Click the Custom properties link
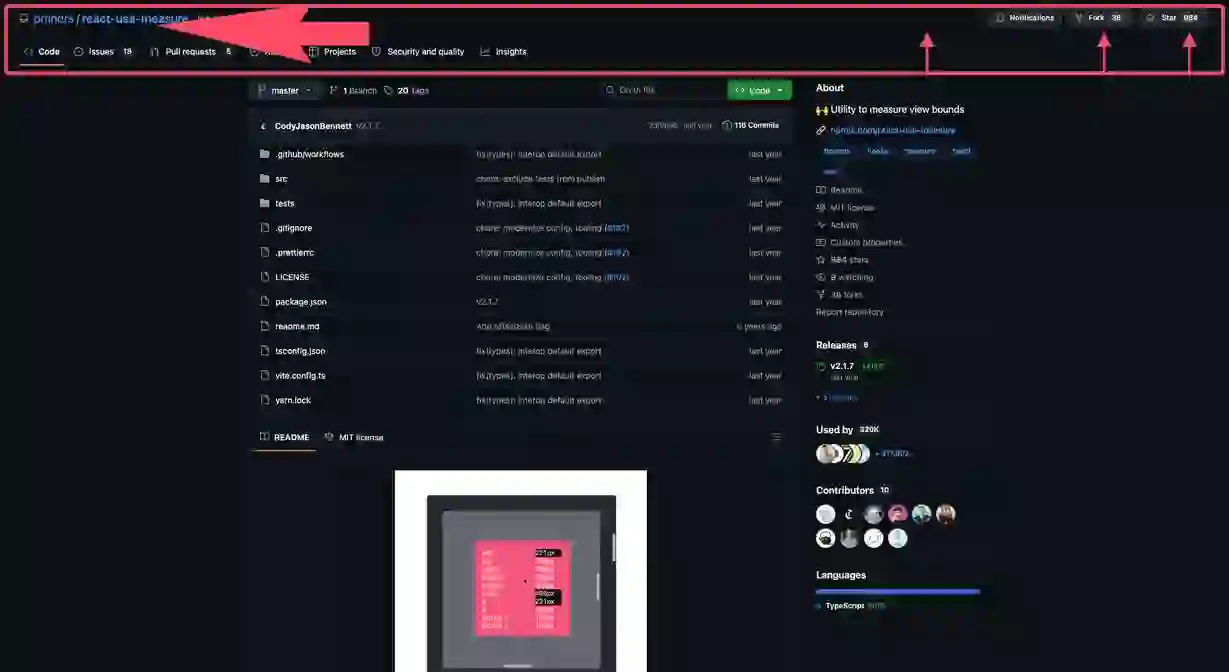Screen dimensions: 1229x672 coord(859,242)
